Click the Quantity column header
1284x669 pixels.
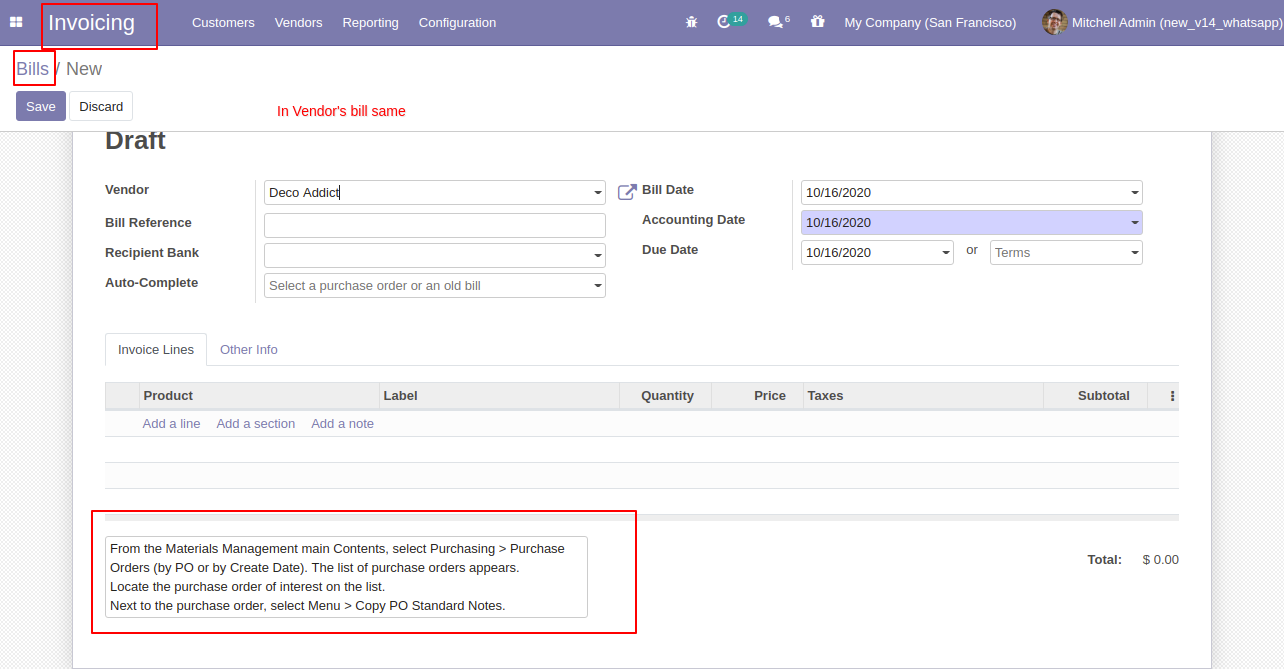[667, 396]
